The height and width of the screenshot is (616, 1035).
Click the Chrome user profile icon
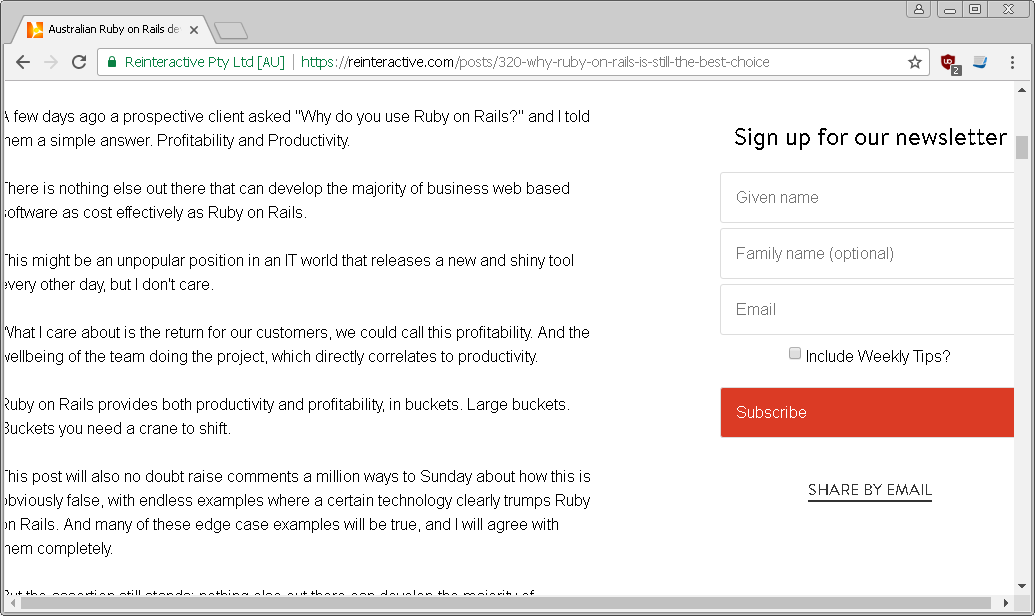918,9
